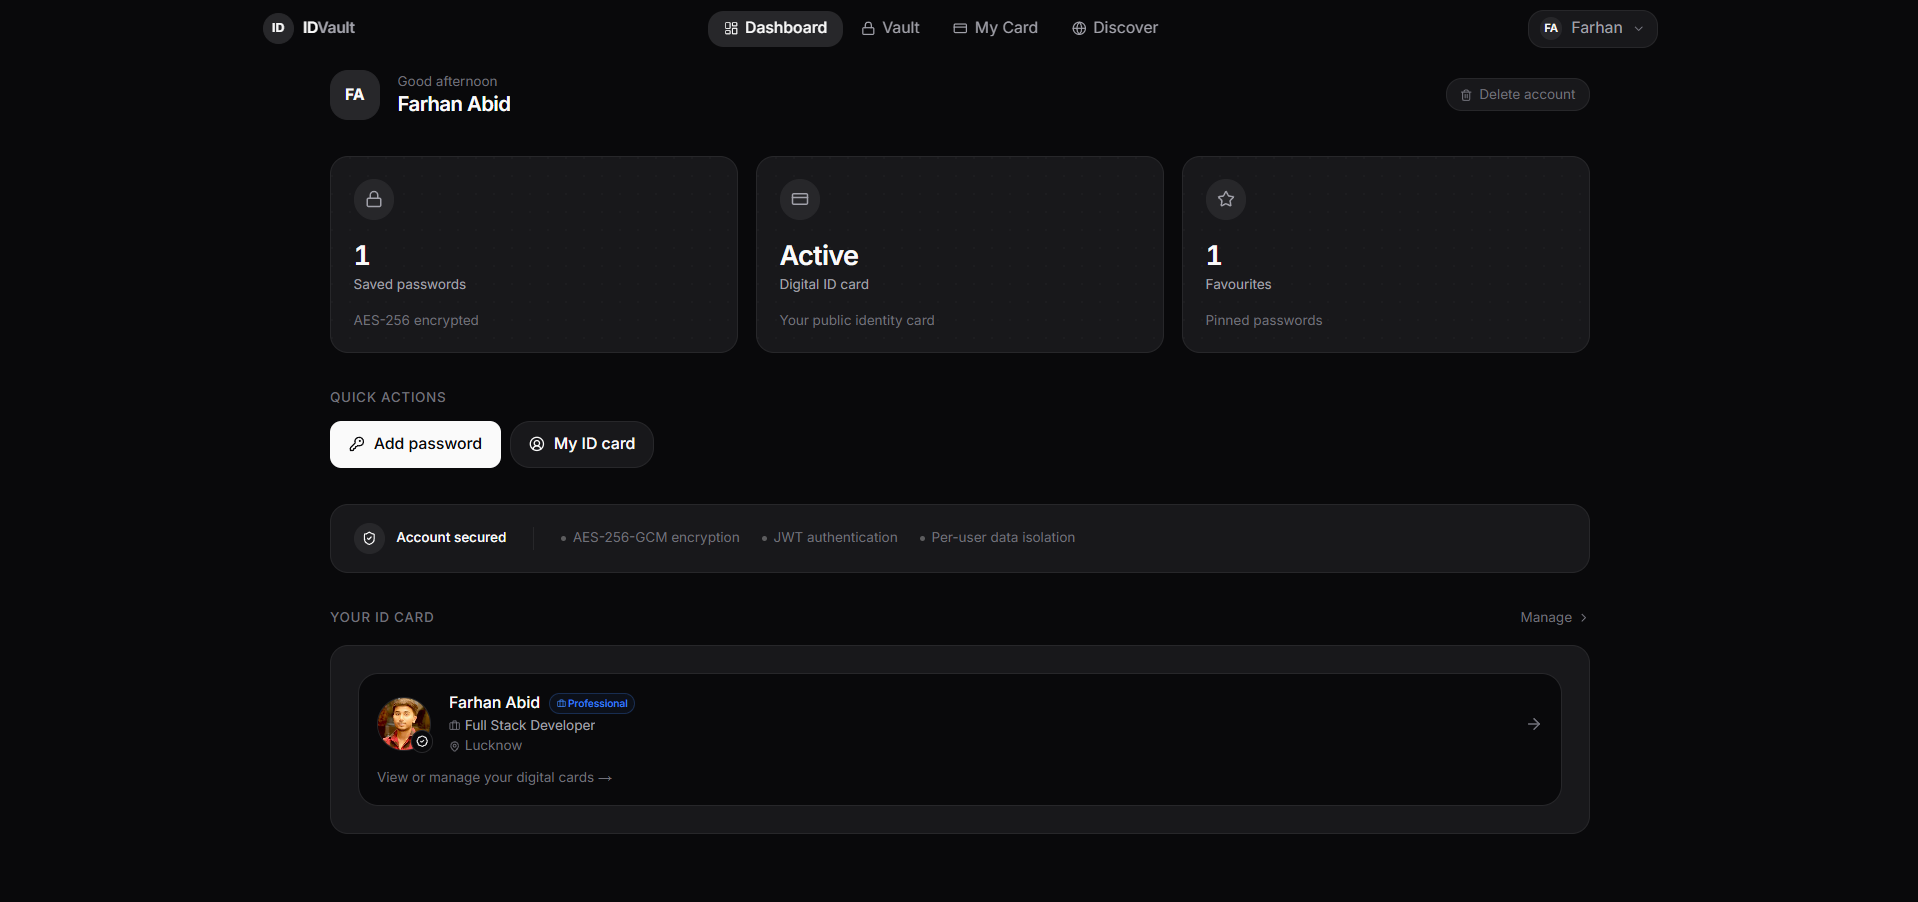Click the Delete account button

(x=1517, y=94)
